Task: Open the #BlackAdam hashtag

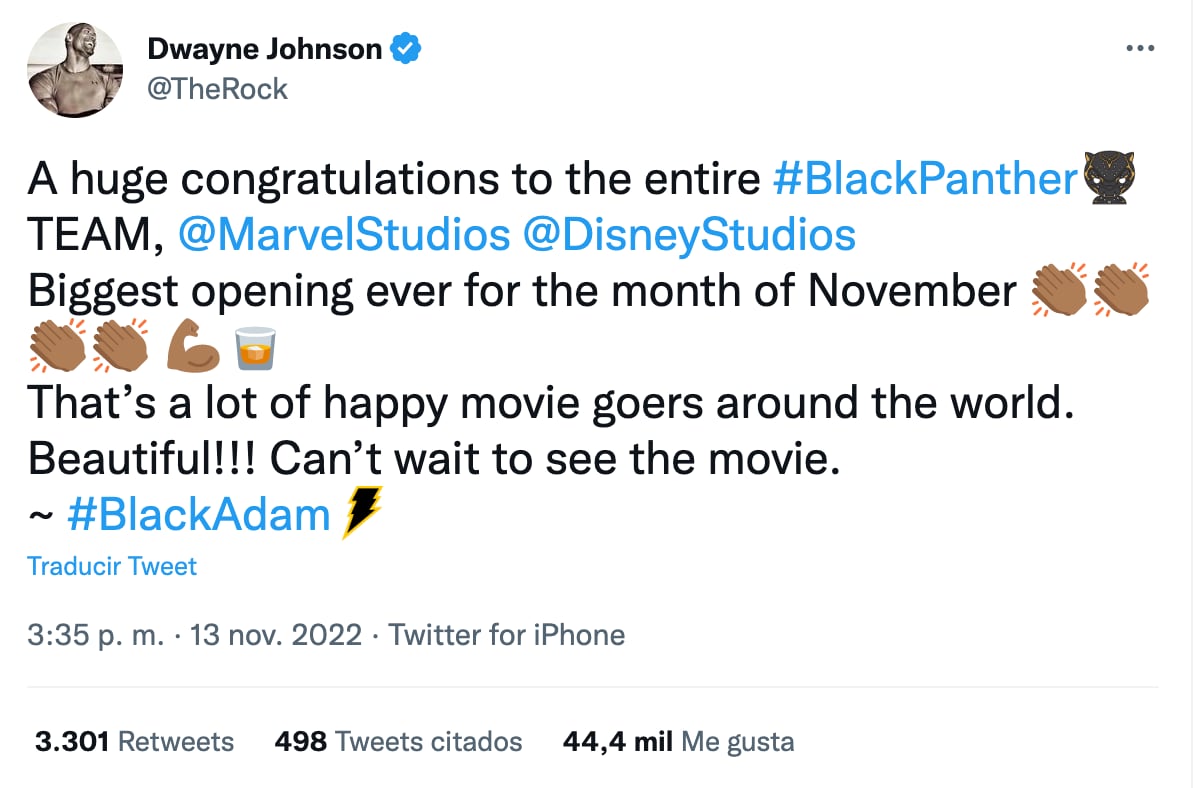Action: point(198,515)
